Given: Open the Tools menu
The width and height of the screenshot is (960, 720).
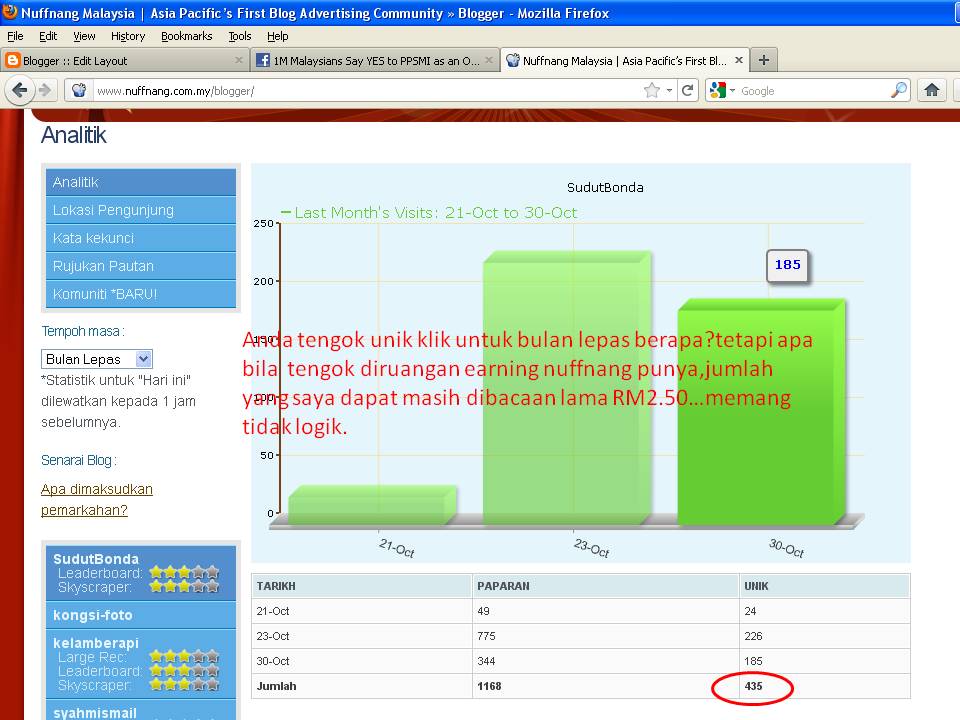Looking at the screenshot, I should 239,36.
